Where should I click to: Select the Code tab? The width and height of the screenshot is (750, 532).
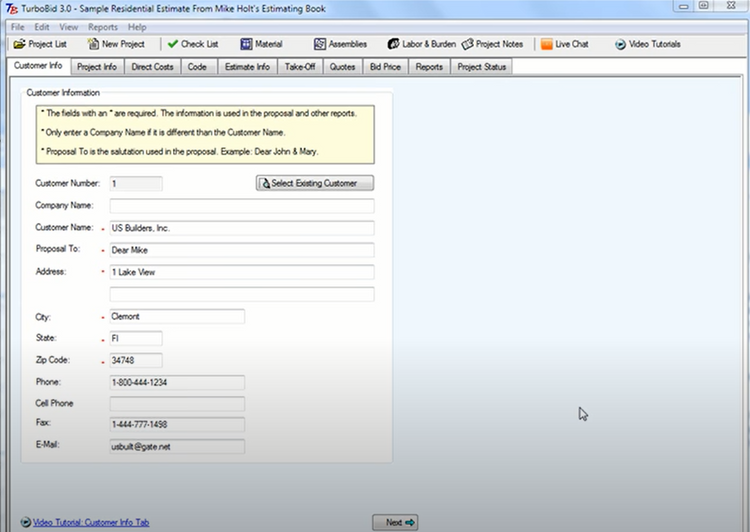tap(197, 67)
